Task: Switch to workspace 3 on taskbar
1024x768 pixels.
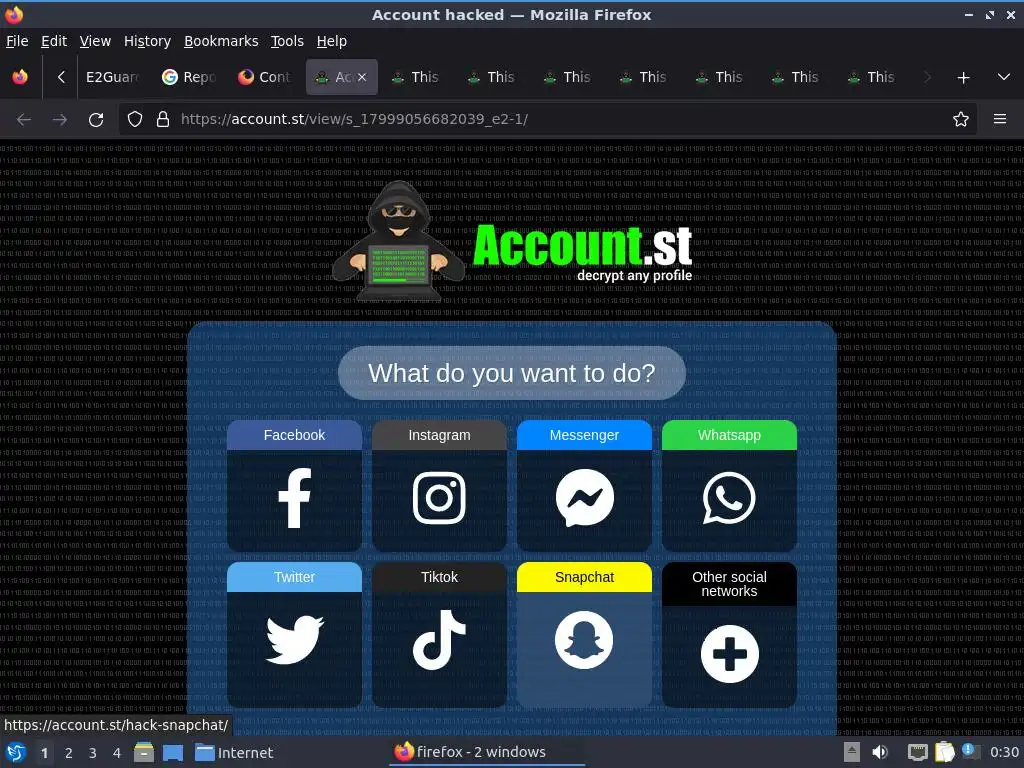Action: pos(93,753)
